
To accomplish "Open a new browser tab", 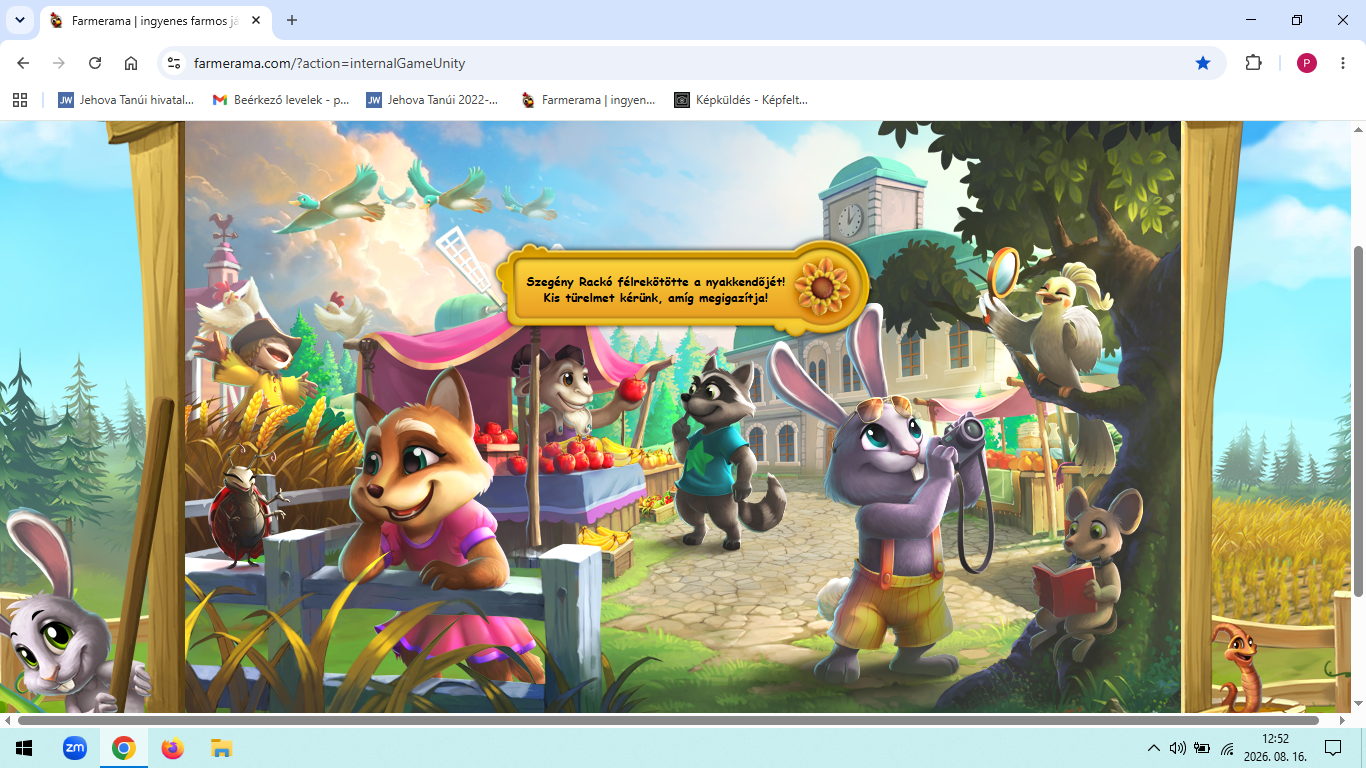I will coord(292,20).
